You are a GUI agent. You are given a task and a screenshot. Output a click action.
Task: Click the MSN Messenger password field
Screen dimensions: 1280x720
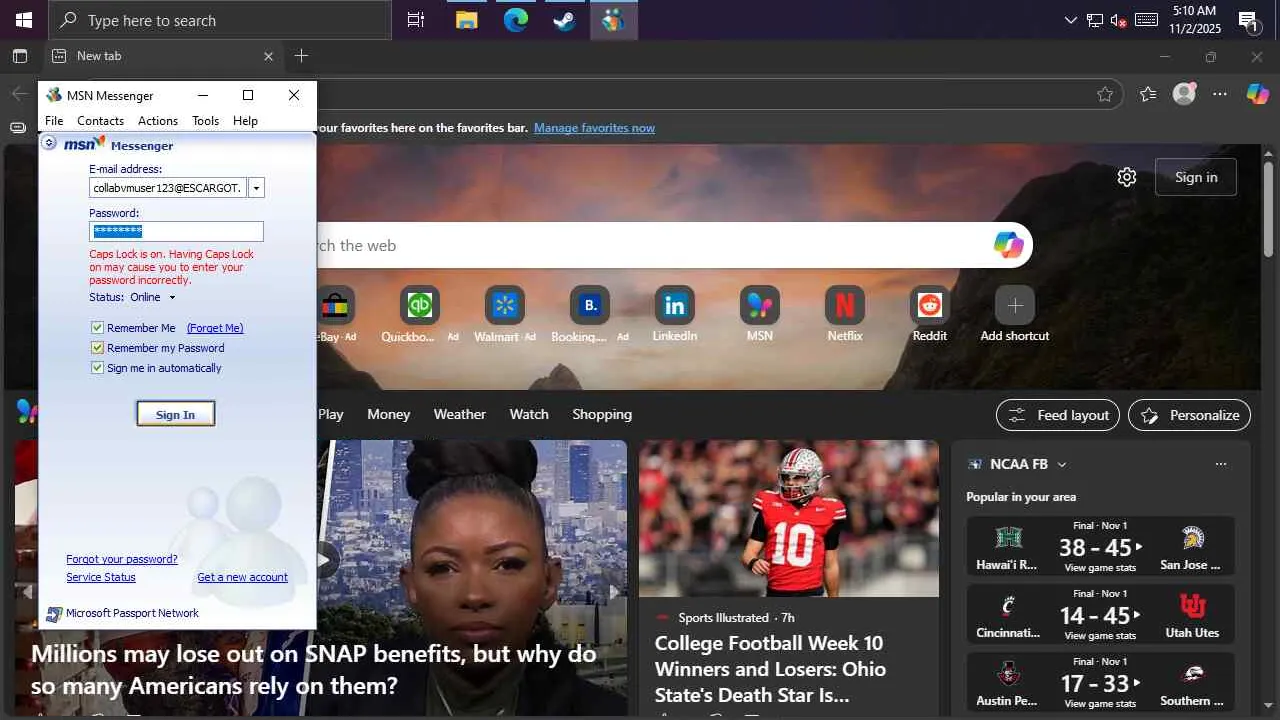(x=176, y=231)
